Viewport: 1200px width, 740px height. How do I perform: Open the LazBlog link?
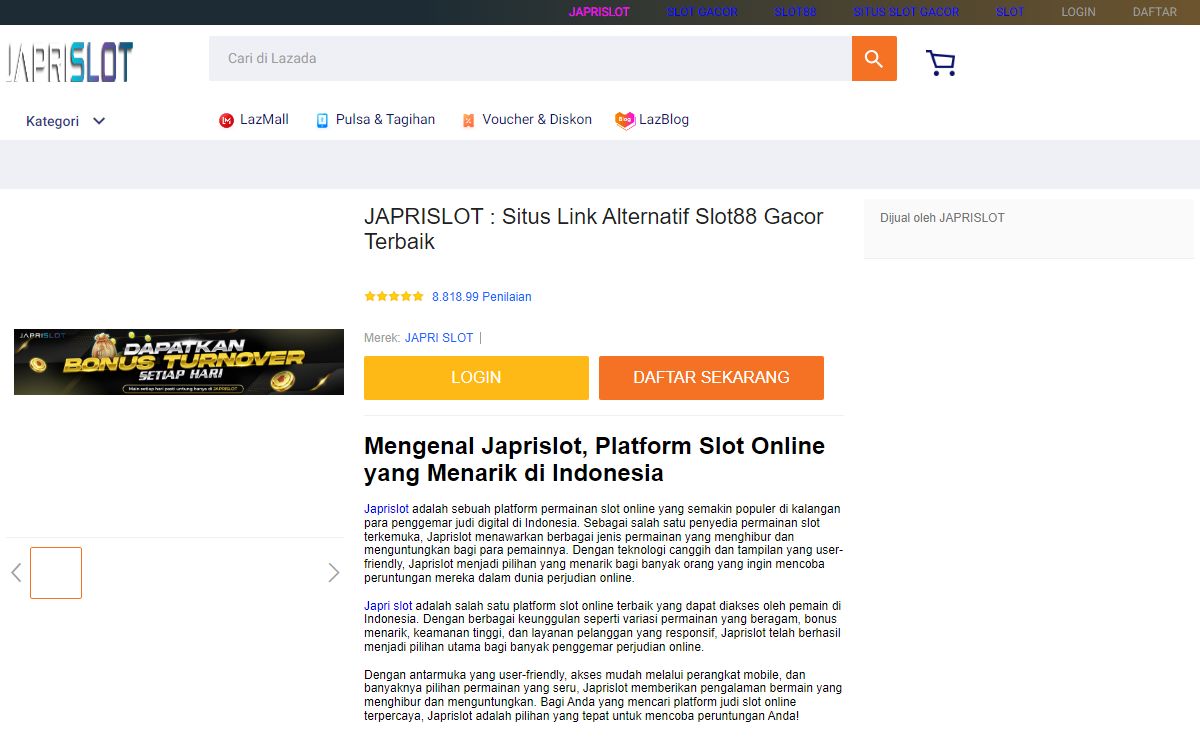(x=664, y=119)
